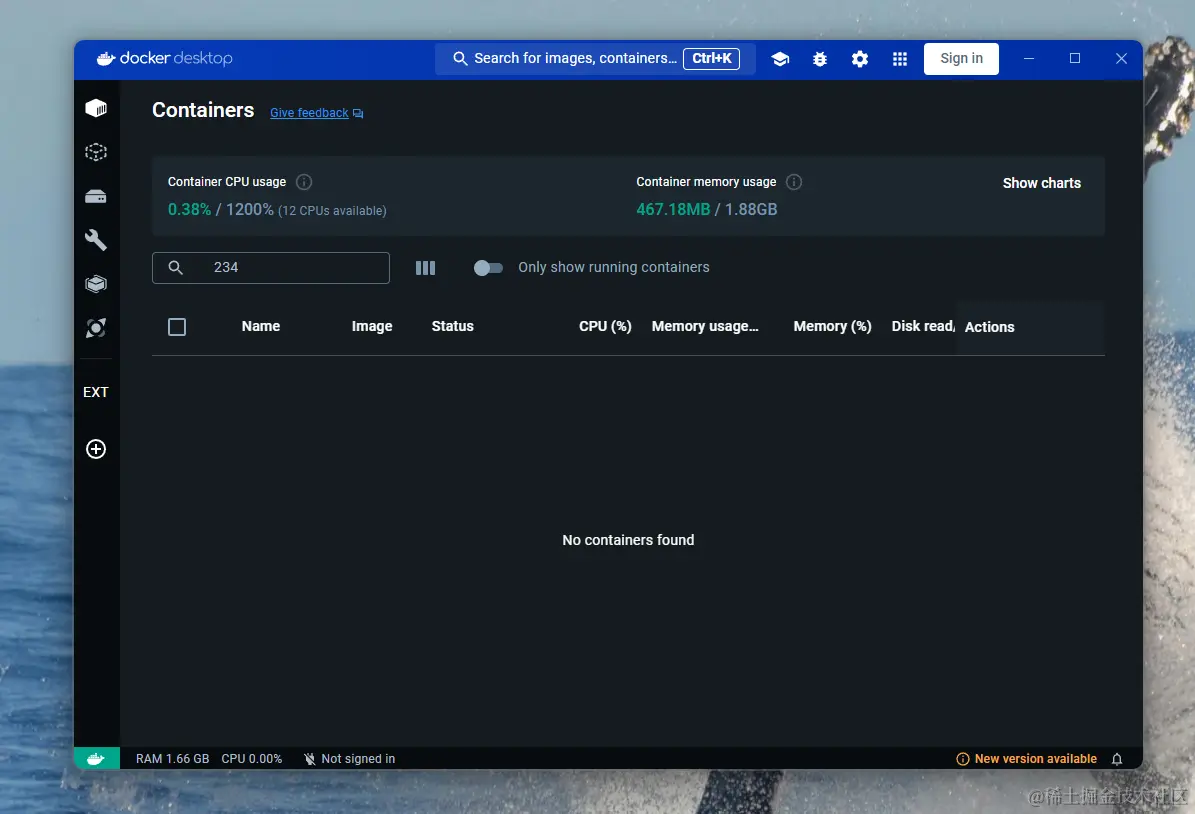
Task: Open the Give feedback link
Action: [x=309, y=113]
